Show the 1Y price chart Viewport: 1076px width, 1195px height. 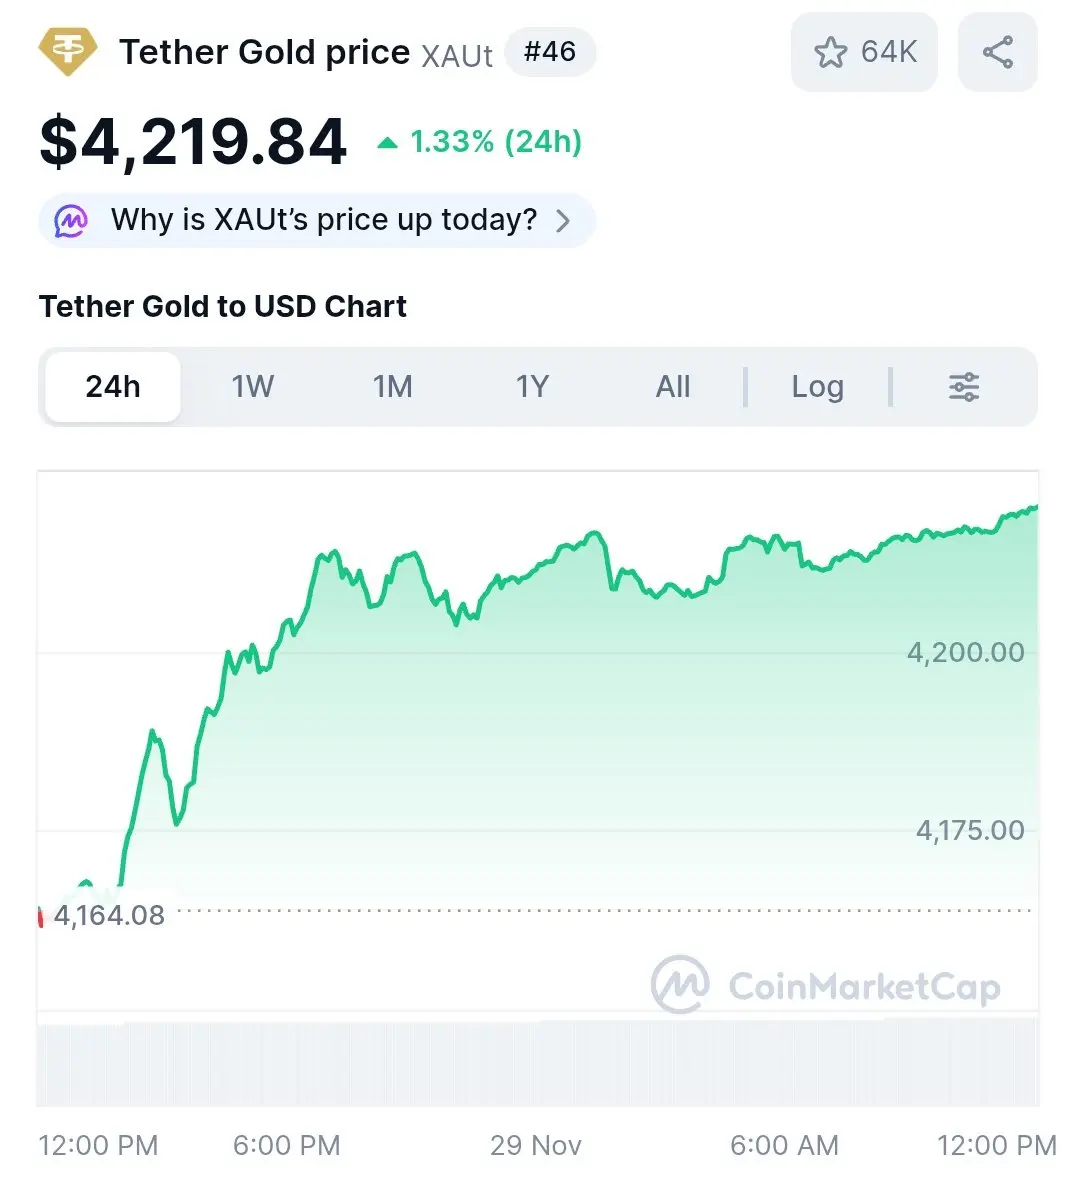[x=532, y=387]
